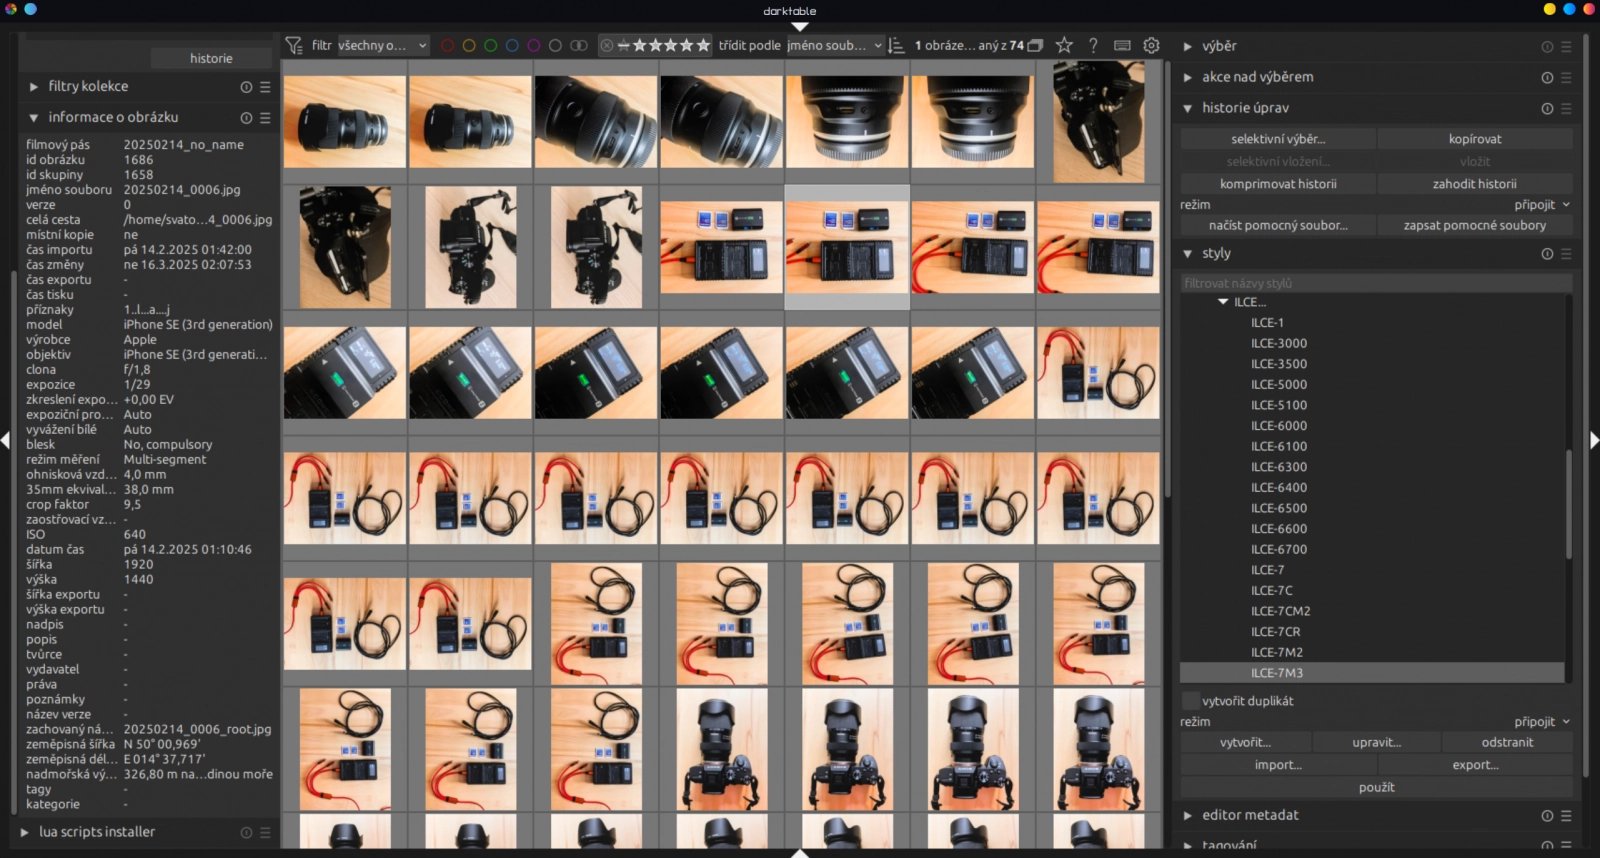The height and width of the screenshot is (858, 1600).
Task: Click the star overlays icon in top toolbar
Action: point(1064,45)
